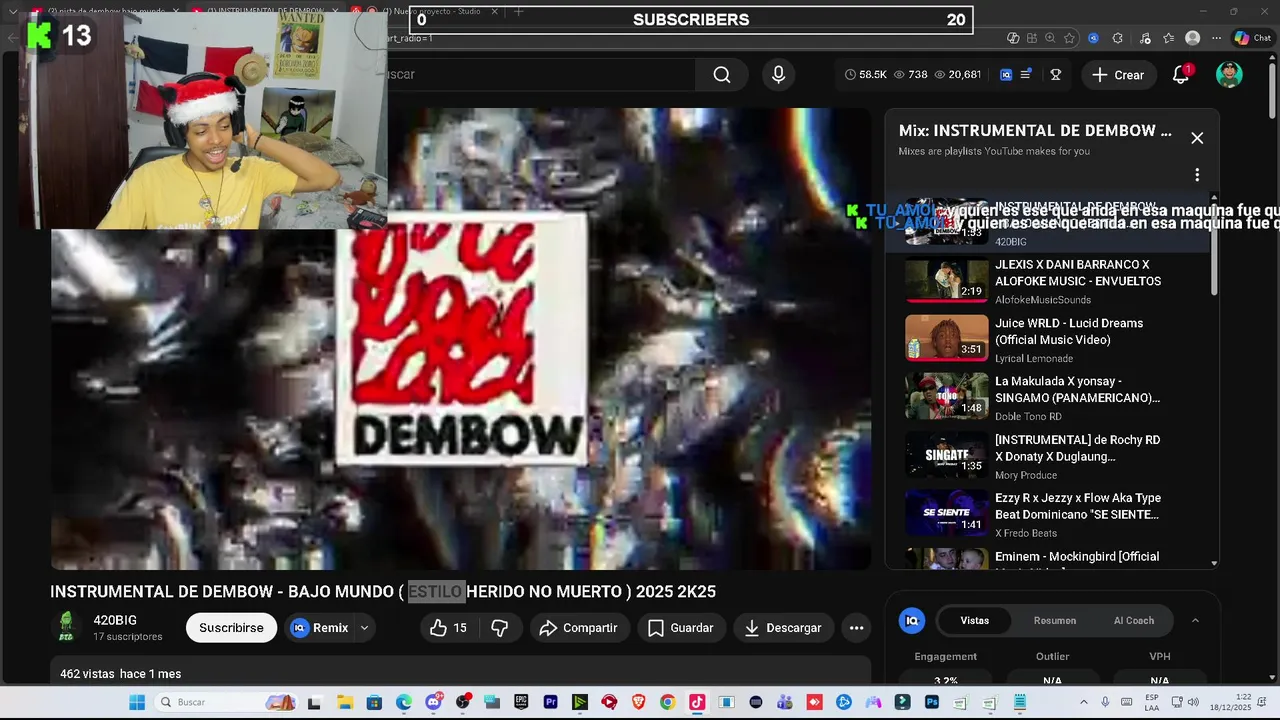1280x720 pixels.
Task: Click the browser favorites star in address bar
Action: point(1070,38)
